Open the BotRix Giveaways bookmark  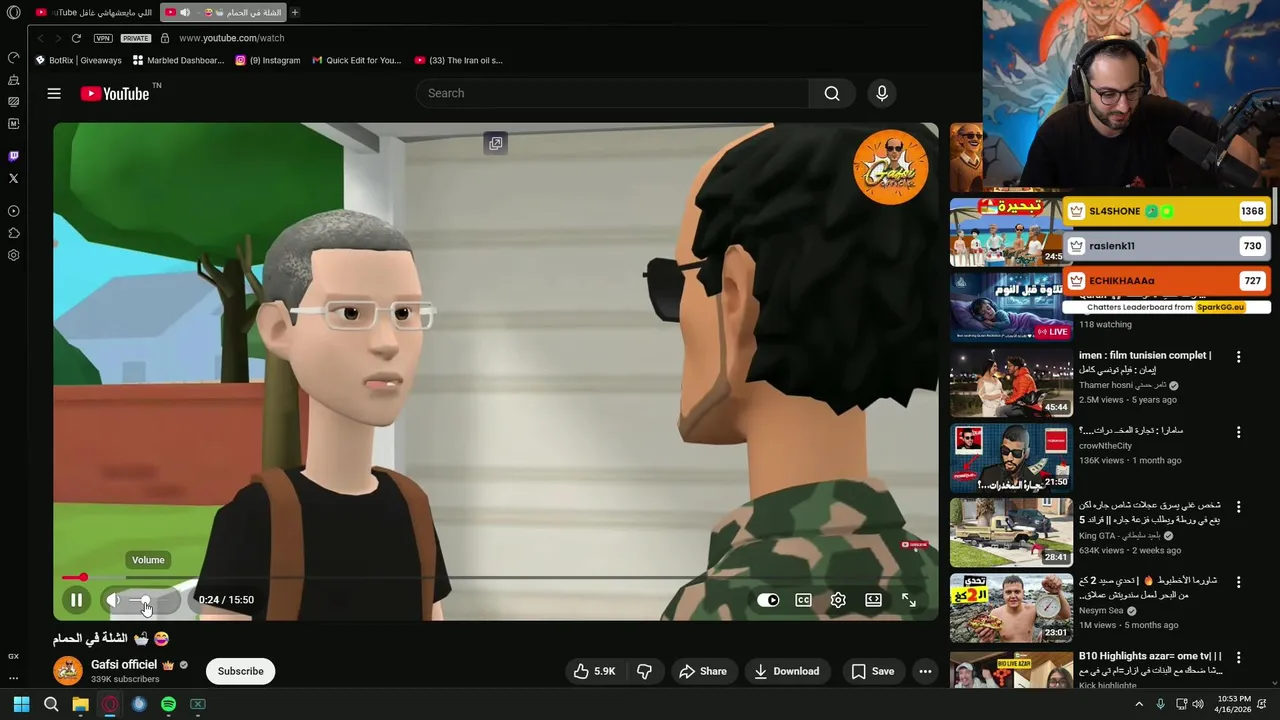tap(78, 60)
